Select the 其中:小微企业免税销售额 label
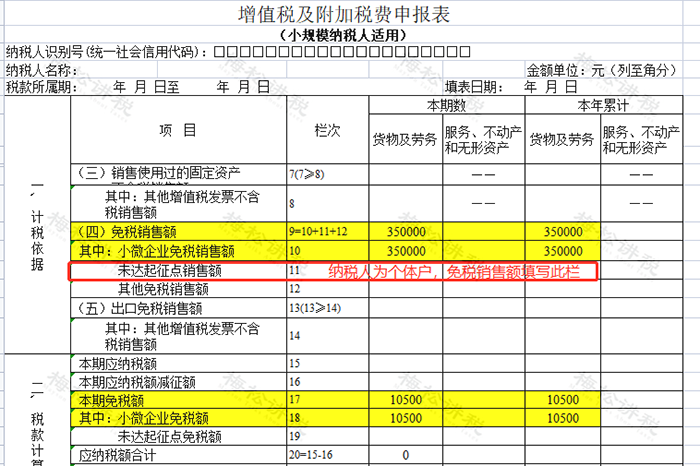The height and width of the screenshot is (466, 700). pos(157,251)
